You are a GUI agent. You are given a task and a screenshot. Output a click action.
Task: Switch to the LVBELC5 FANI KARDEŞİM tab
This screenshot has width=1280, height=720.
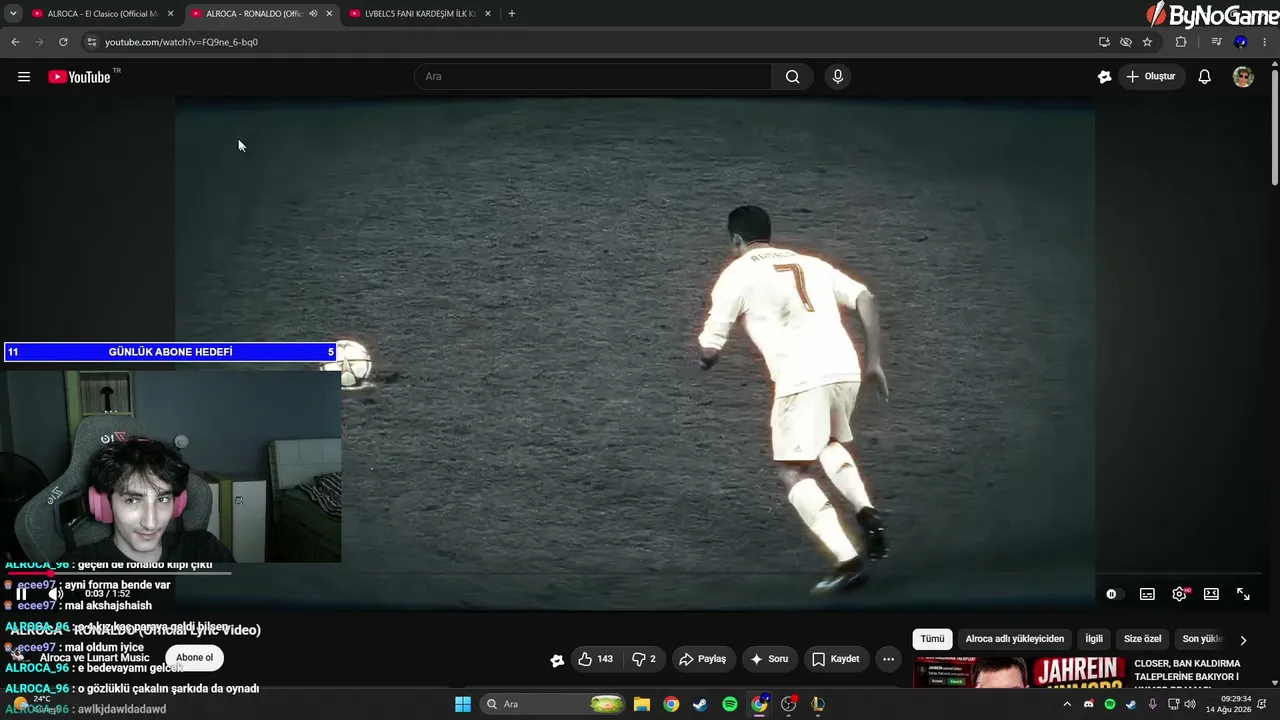coord(420,14)
